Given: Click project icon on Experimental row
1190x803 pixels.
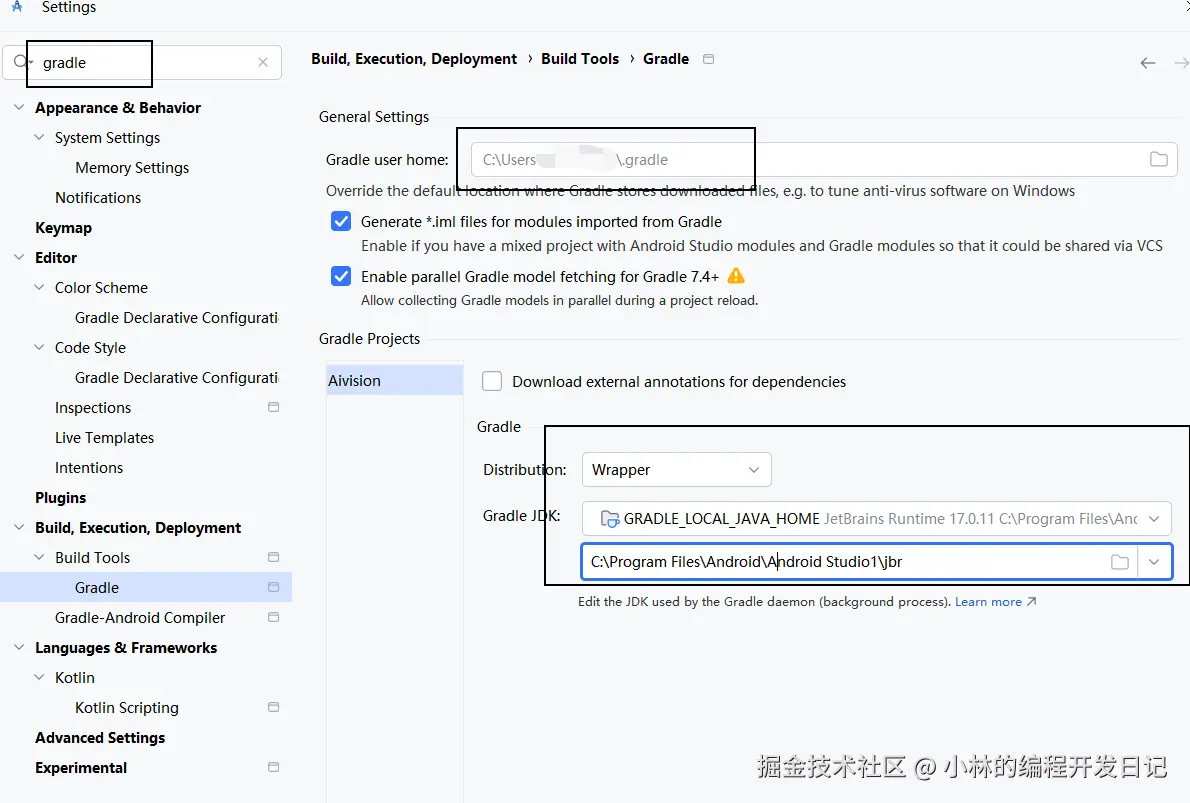Looking at the screenshot, I should (x=273, y=767).
